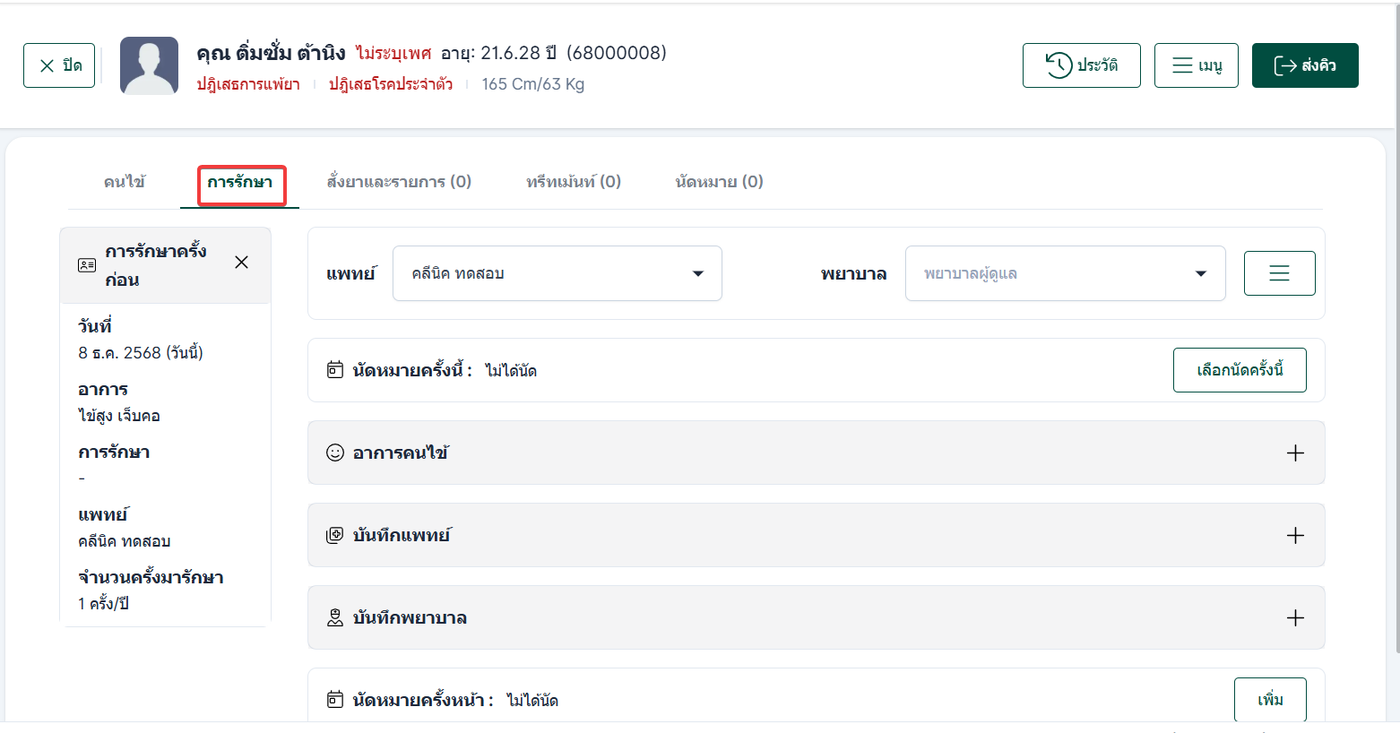Expand the บันทึกพยาบาล section
This screenshot has height=733, width=1400.
point(1295,618)
